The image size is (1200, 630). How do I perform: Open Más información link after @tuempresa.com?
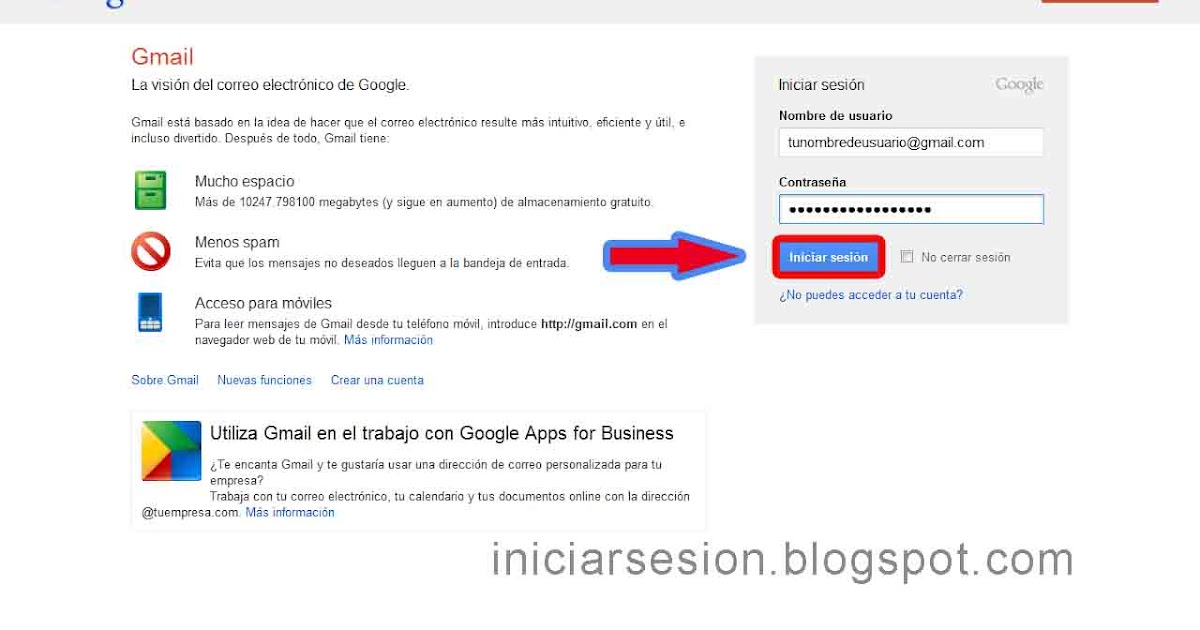(290, 512)
